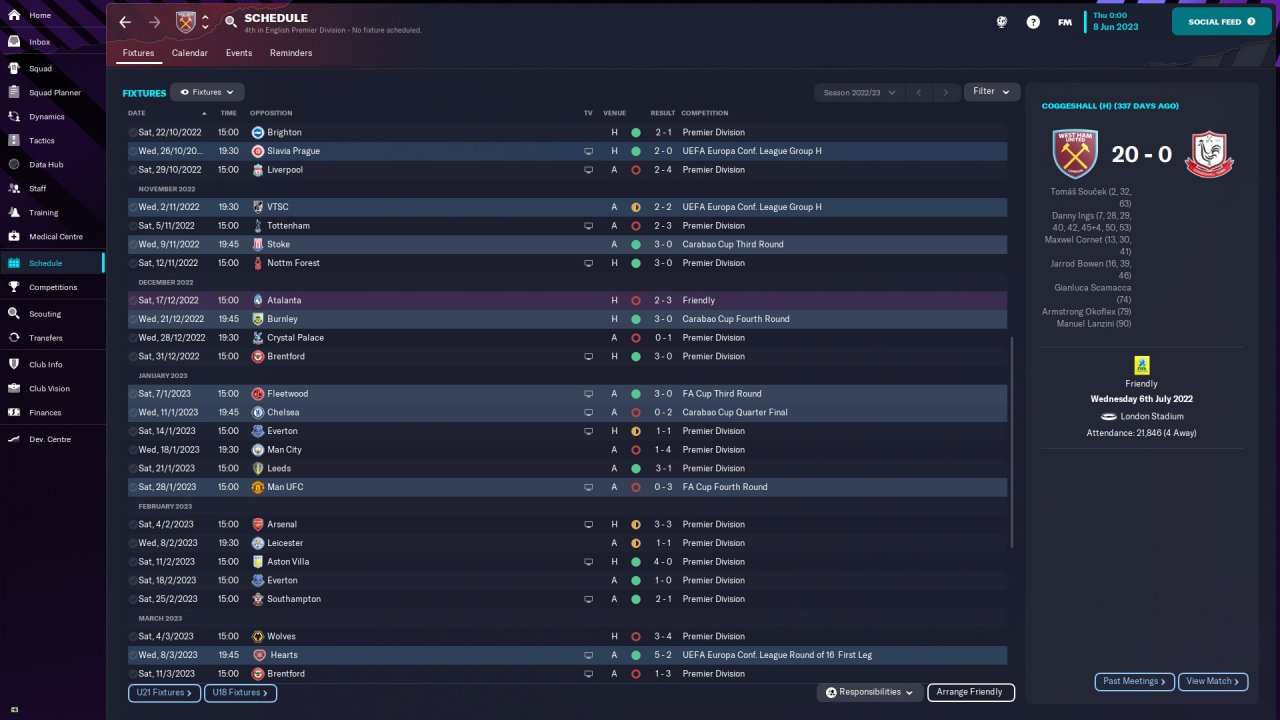Open the Fixtures view dropdown
Image resolution: width=1280 pixels, height=720 pixels.
click(207, 92)
